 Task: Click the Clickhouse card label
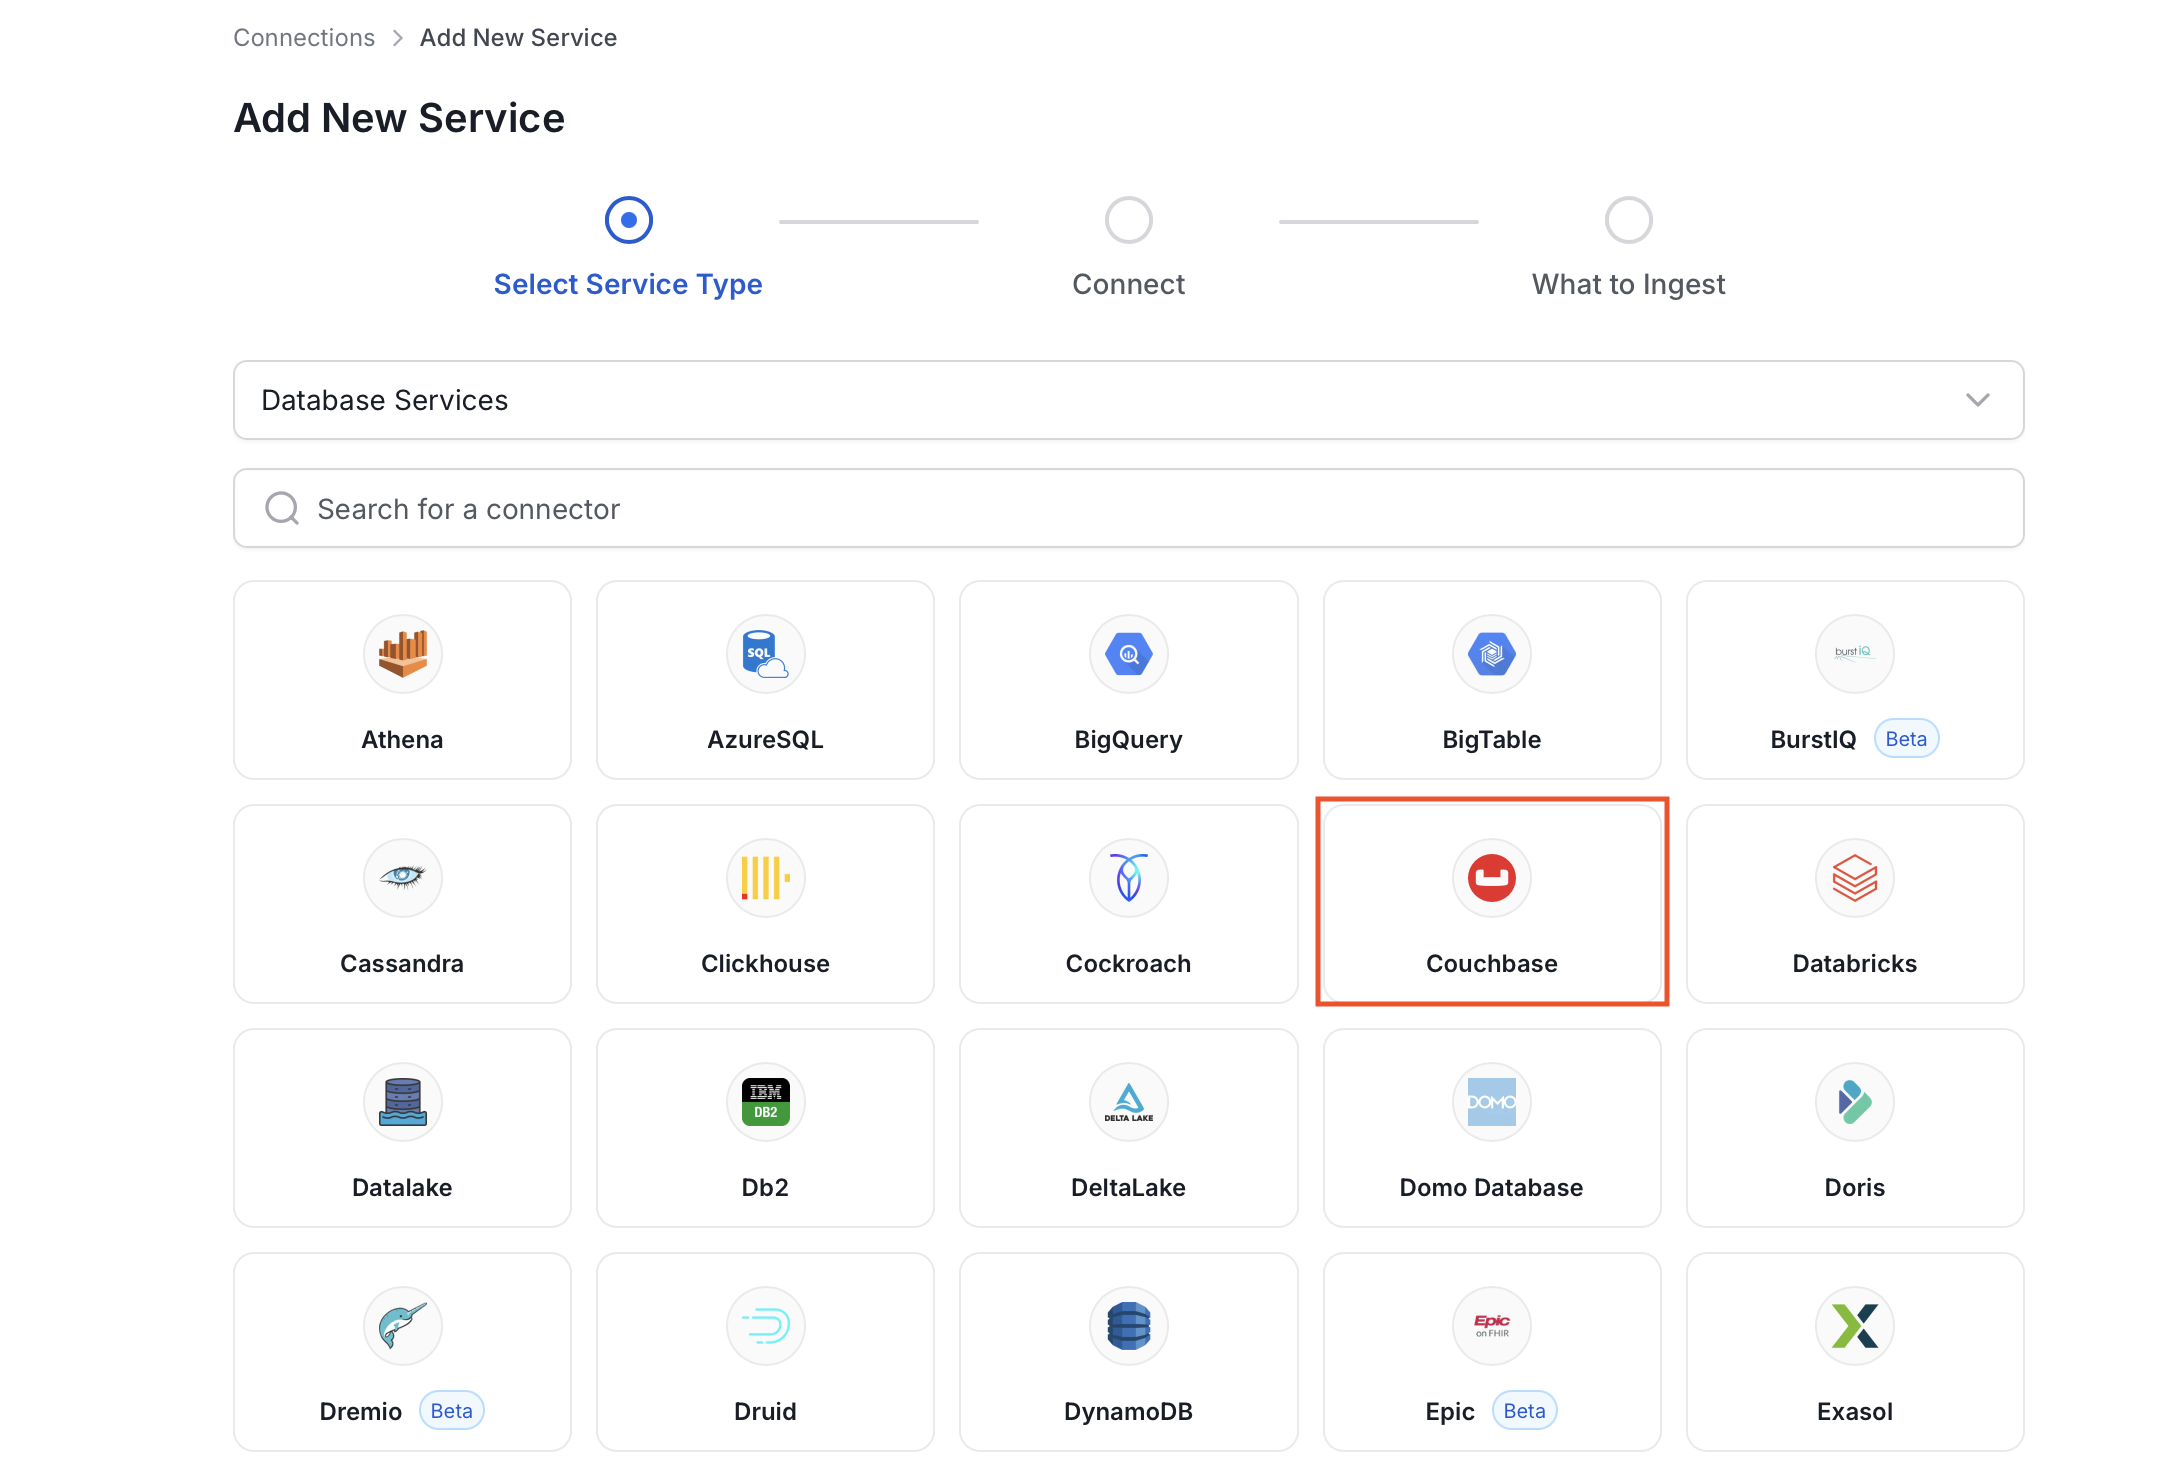tap(765, 963)
